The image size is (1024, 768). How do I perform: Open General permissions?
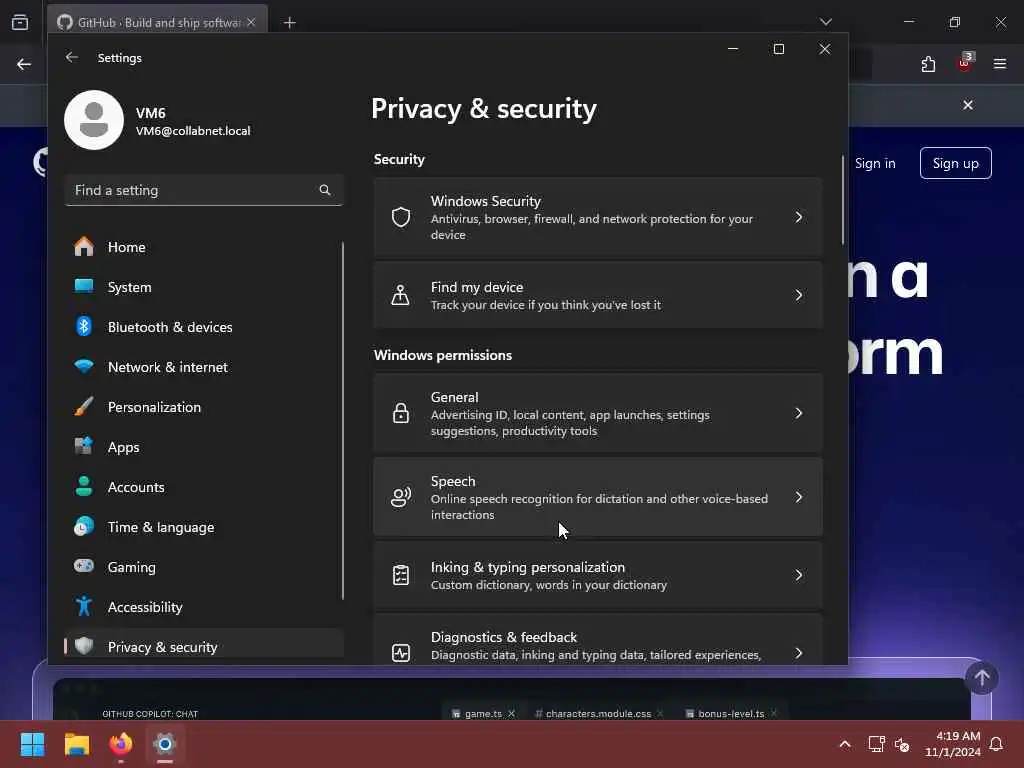click(598, 413)
